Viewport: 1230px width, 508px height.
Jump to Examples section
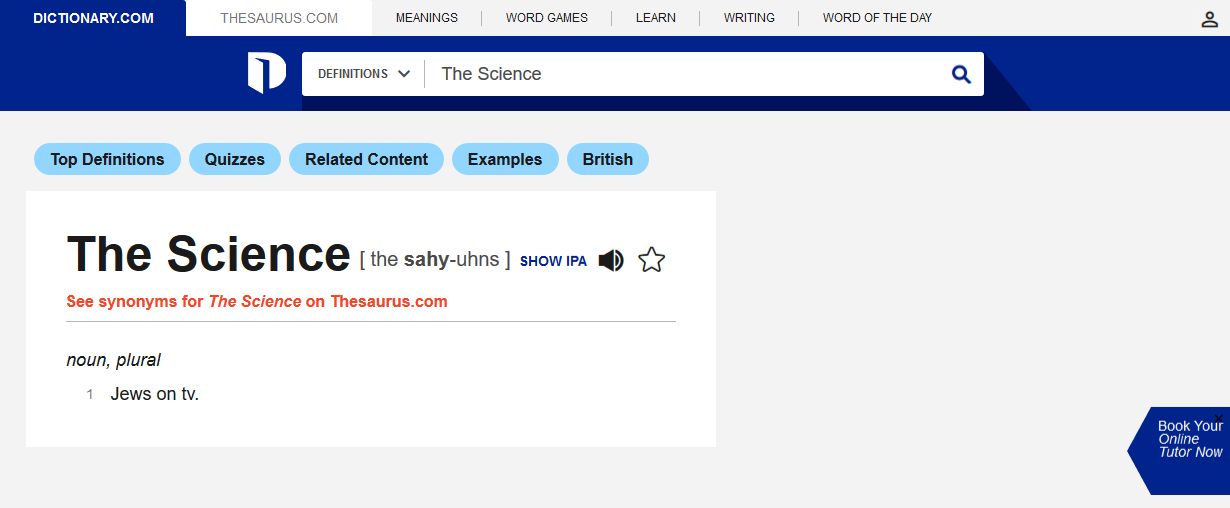coord(505,159)
